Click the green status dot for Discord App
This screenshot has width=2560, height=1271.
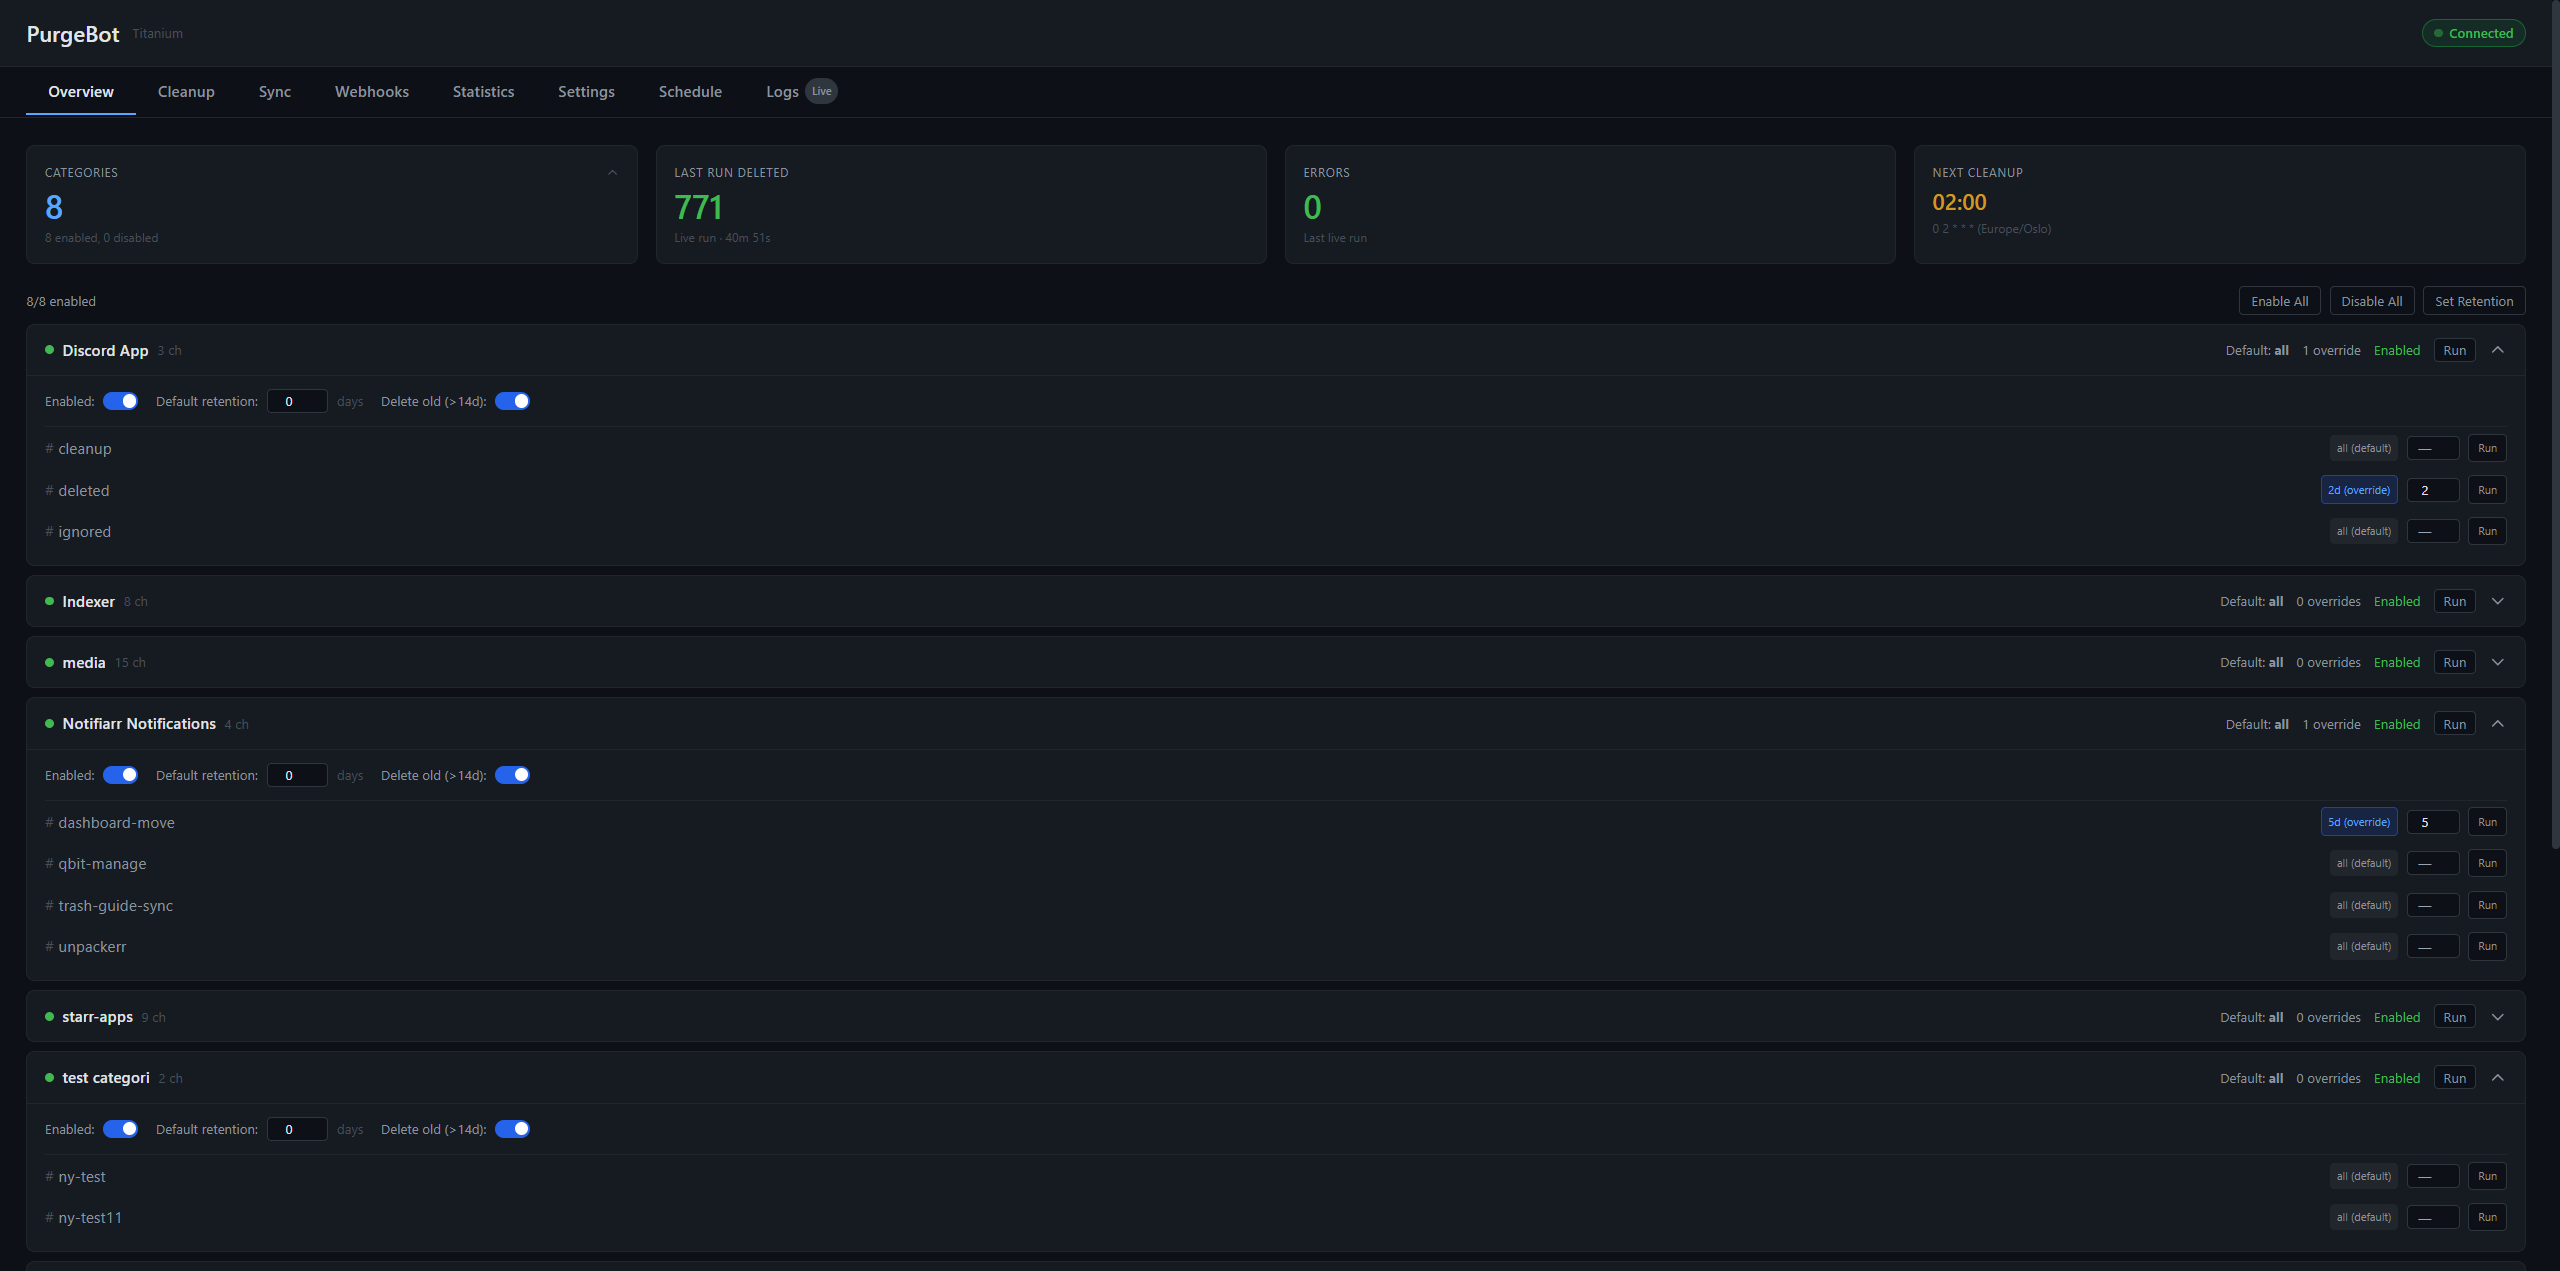[x=49, y=350]
